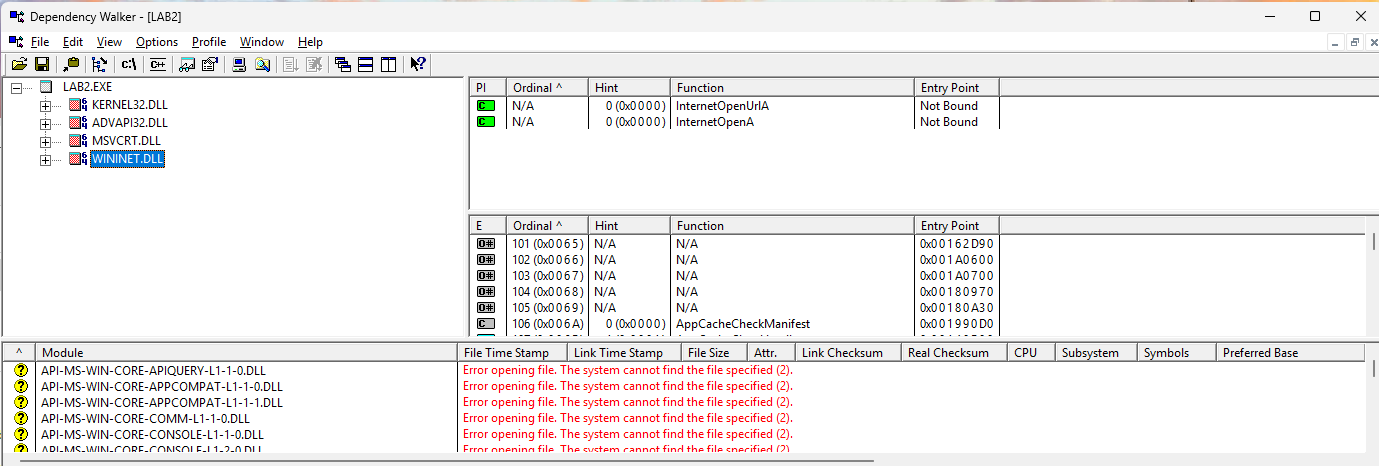Expand the ADVAPI32.DLL tree node

point(45,124)
